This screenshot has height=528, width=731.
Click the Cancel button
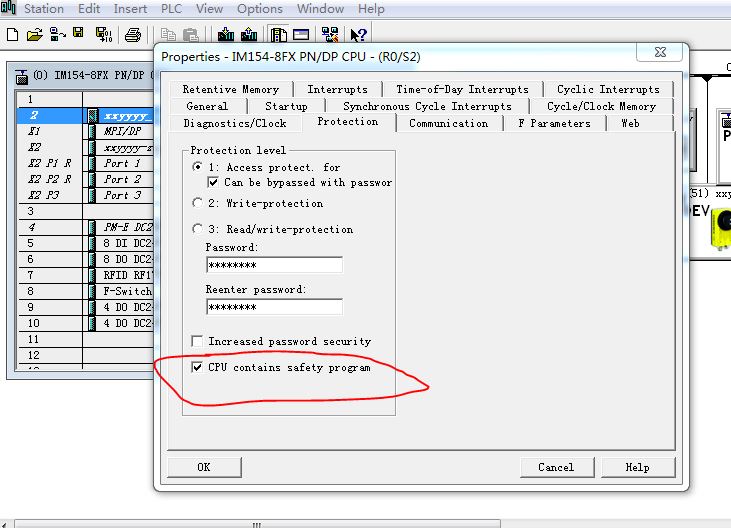click(557, 467)
